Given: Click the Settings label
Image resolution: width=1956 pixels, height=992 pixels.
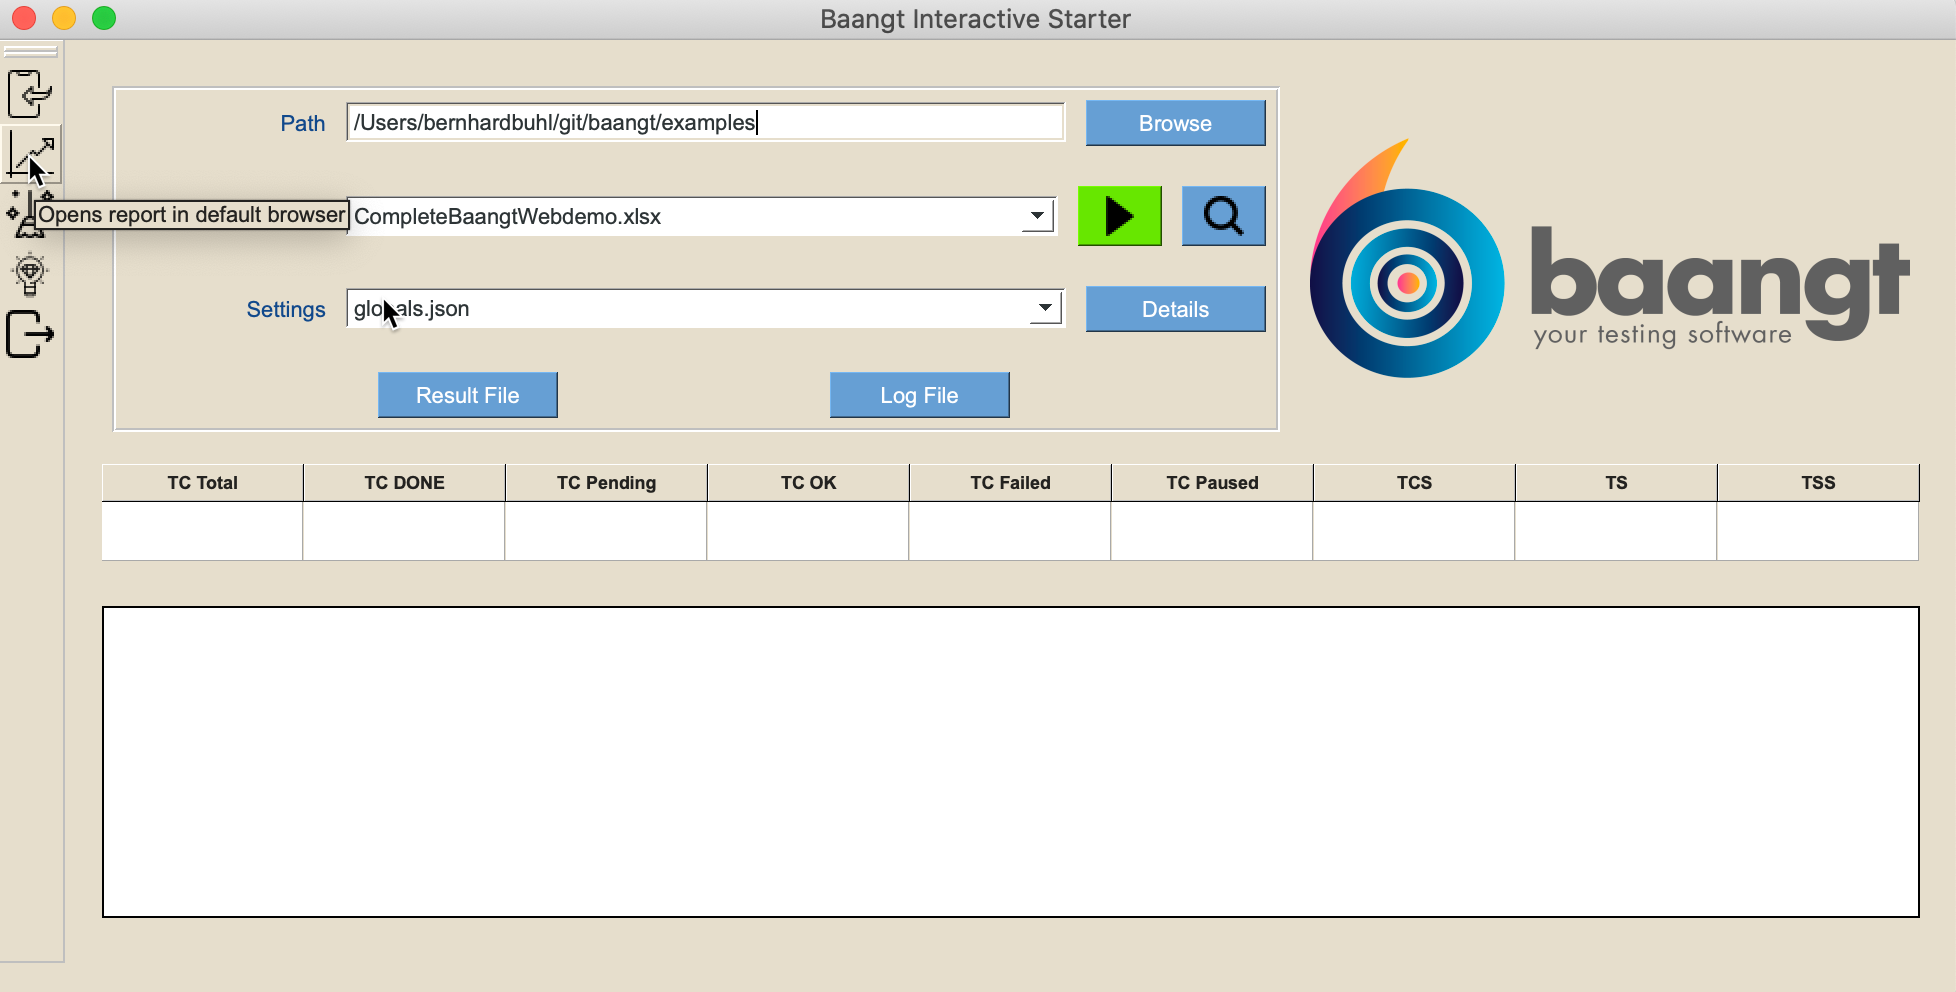Looking at the screenshot, I should coord(286,309).
